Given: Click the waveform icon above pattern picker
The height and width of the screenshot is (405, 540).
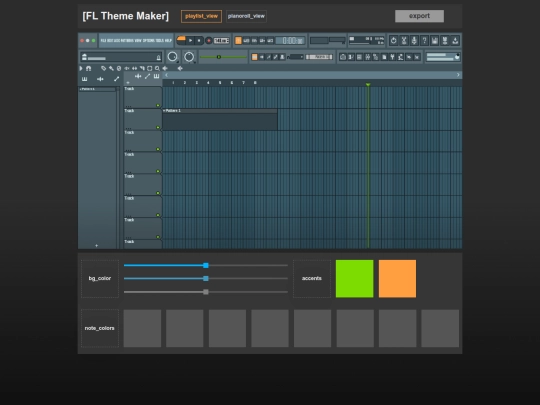Looking at the screenshot, I should [x=100, y=79].
